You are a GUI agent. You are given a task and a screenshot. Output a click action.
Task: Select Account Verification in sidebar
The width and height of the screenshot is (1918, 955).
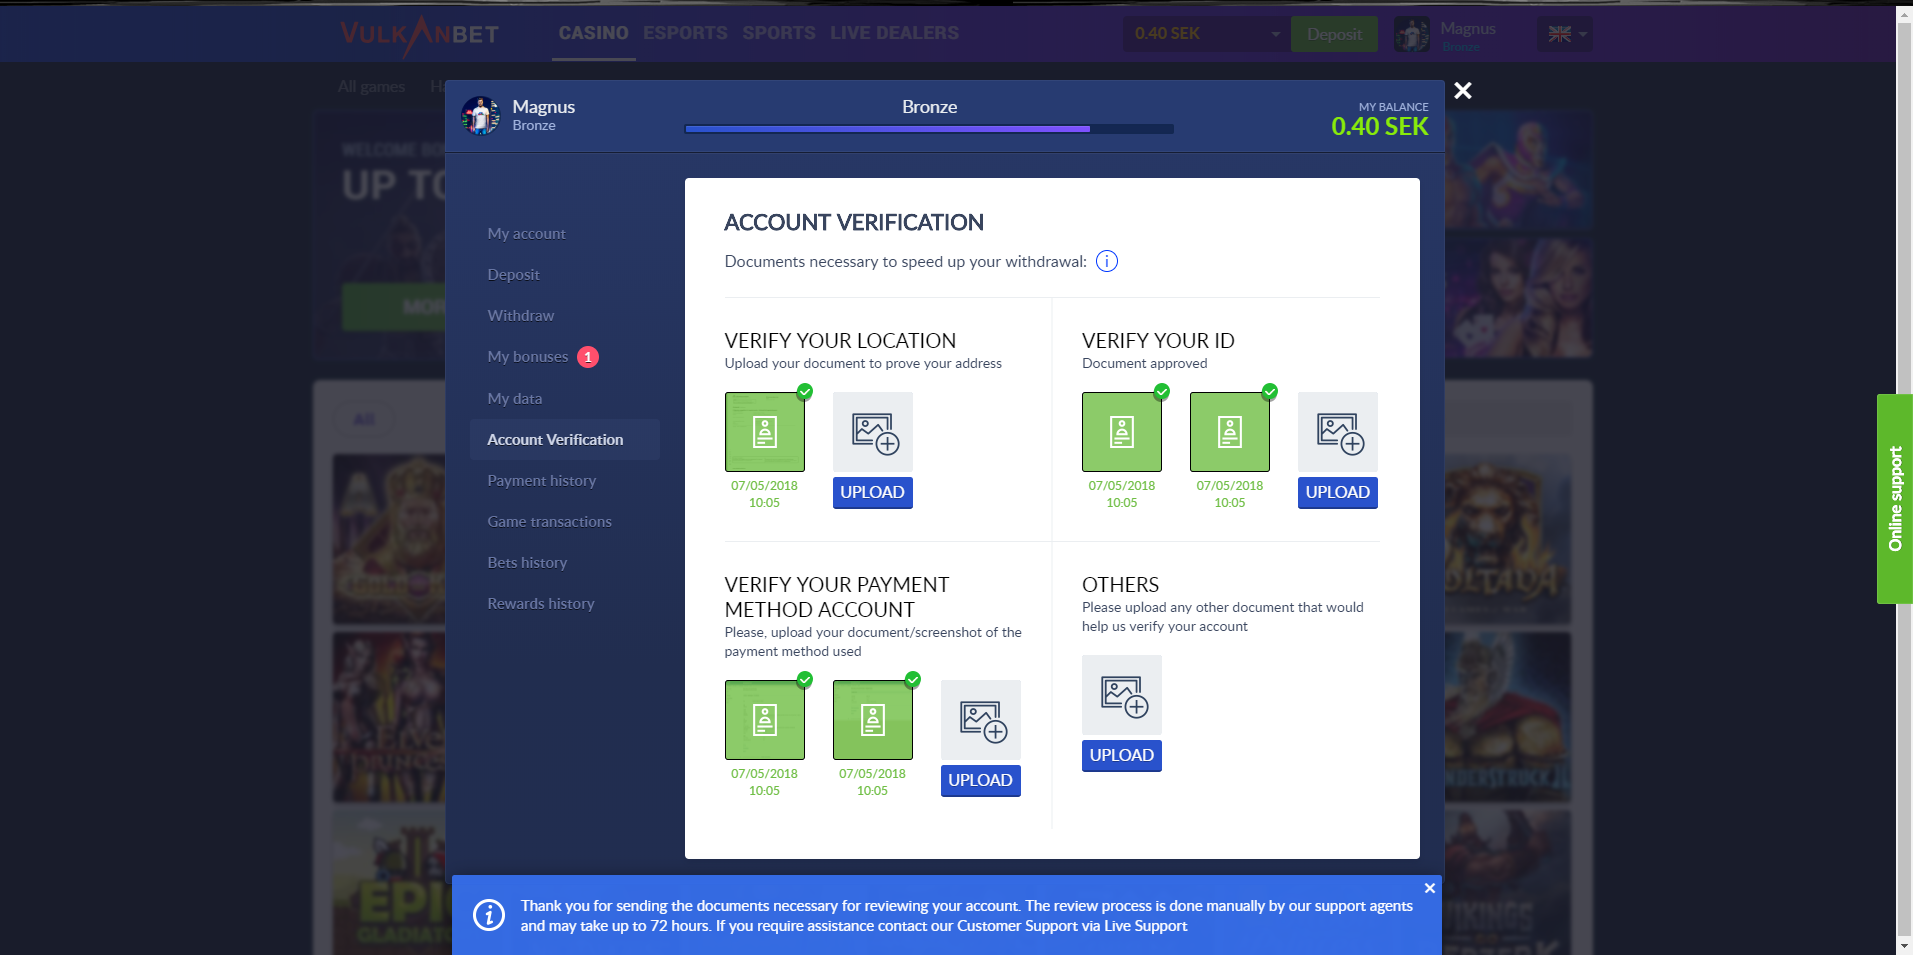[x=565, y=439]
